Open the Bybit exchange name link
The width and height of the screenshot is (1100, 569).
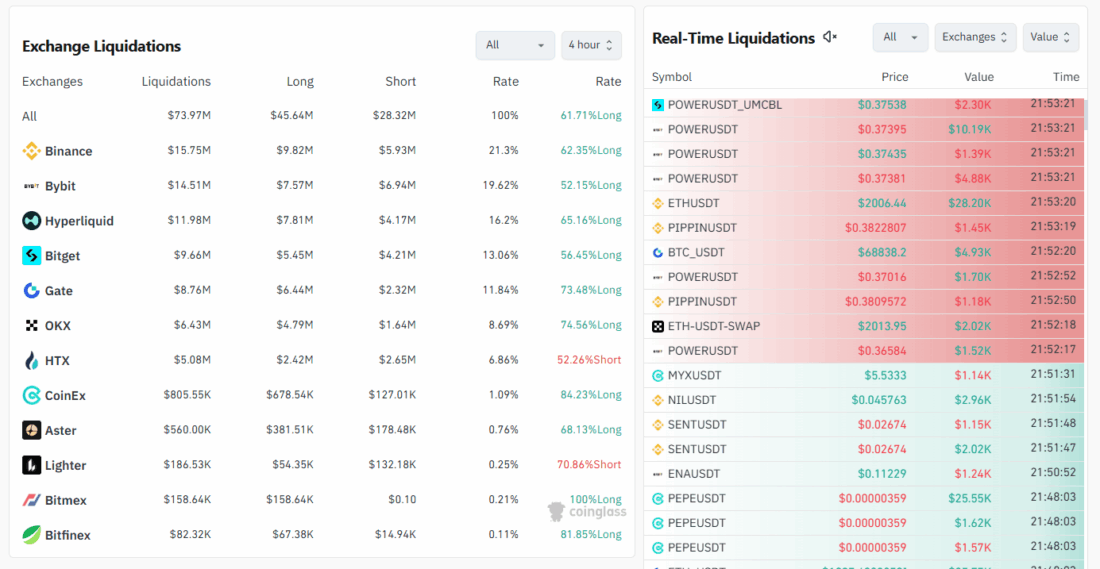coord(60,186)
